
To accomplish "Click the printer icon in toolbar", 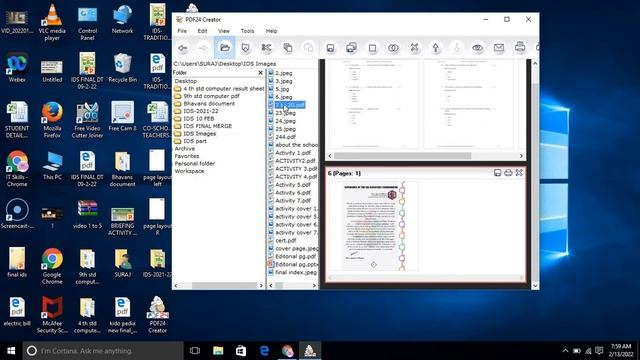I will 520,47.
